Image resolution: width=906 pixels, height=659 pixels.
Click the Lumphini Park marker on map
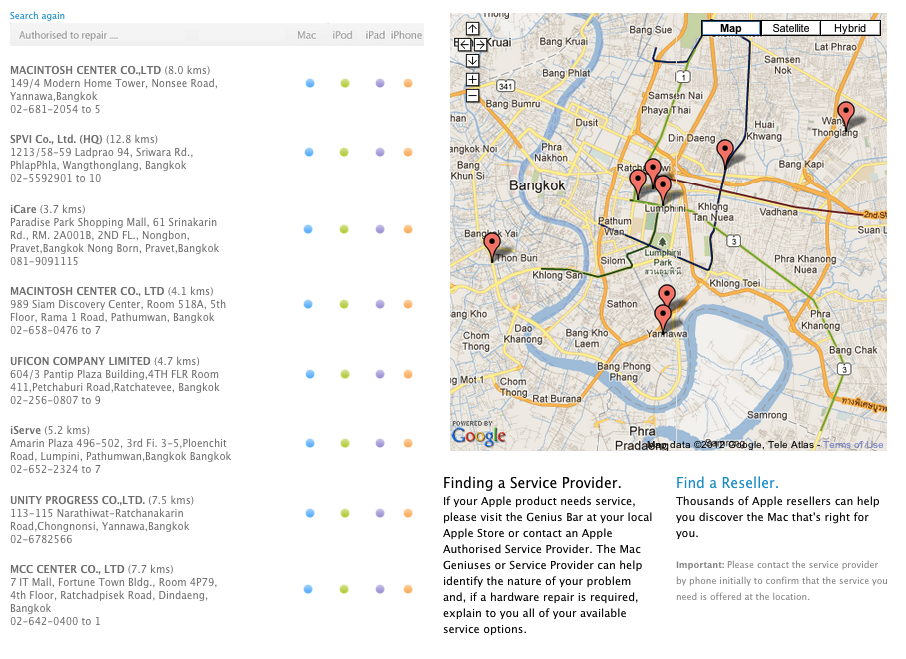coord(663,242)
